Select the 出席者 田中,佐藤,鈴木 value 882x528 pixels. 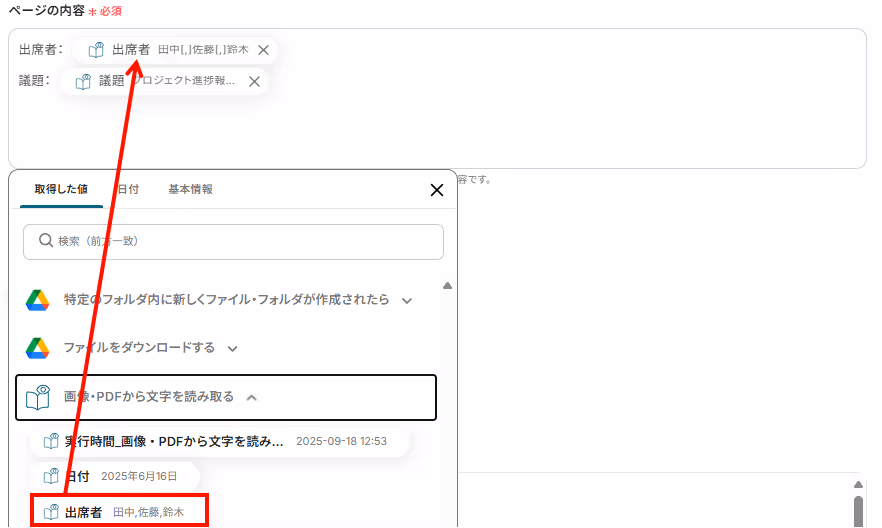tap(119, 511)
